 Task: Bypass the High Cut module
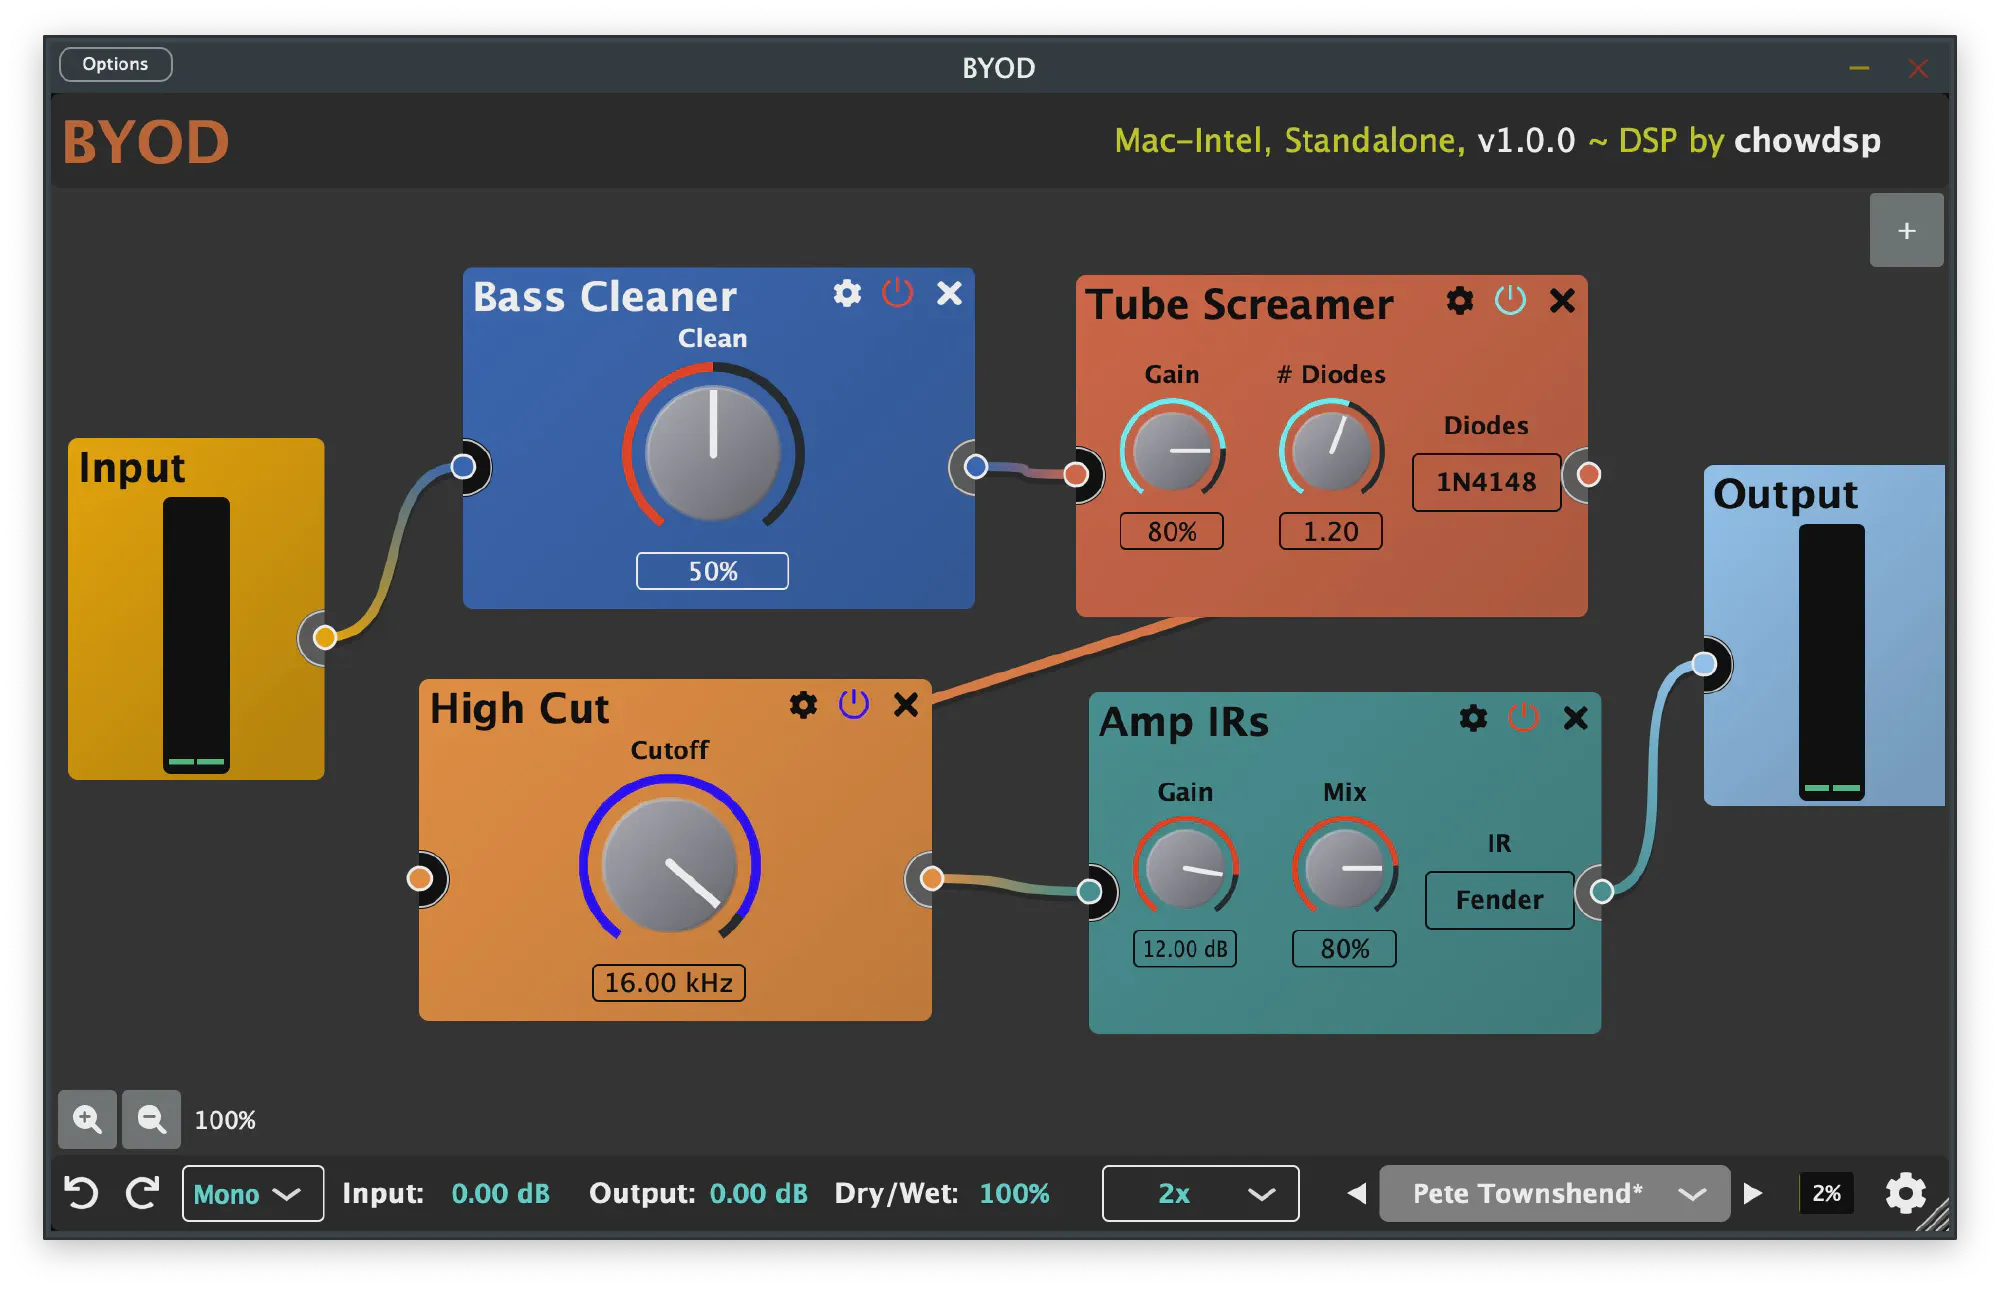pos(853,705)
